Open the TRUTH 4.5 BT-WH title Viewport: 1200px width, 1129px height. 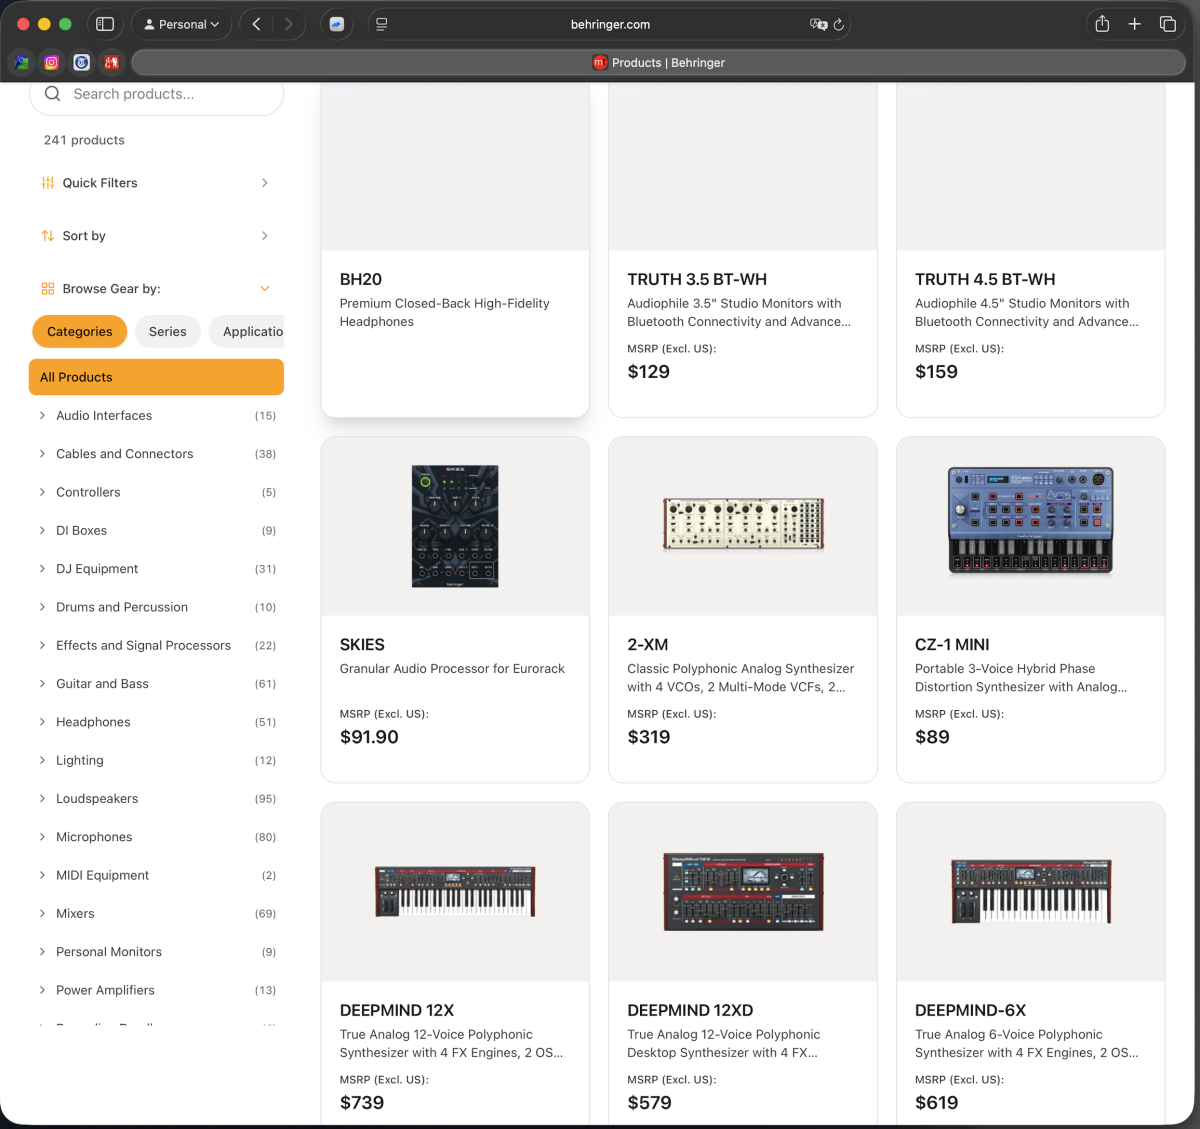coord(985,279)
